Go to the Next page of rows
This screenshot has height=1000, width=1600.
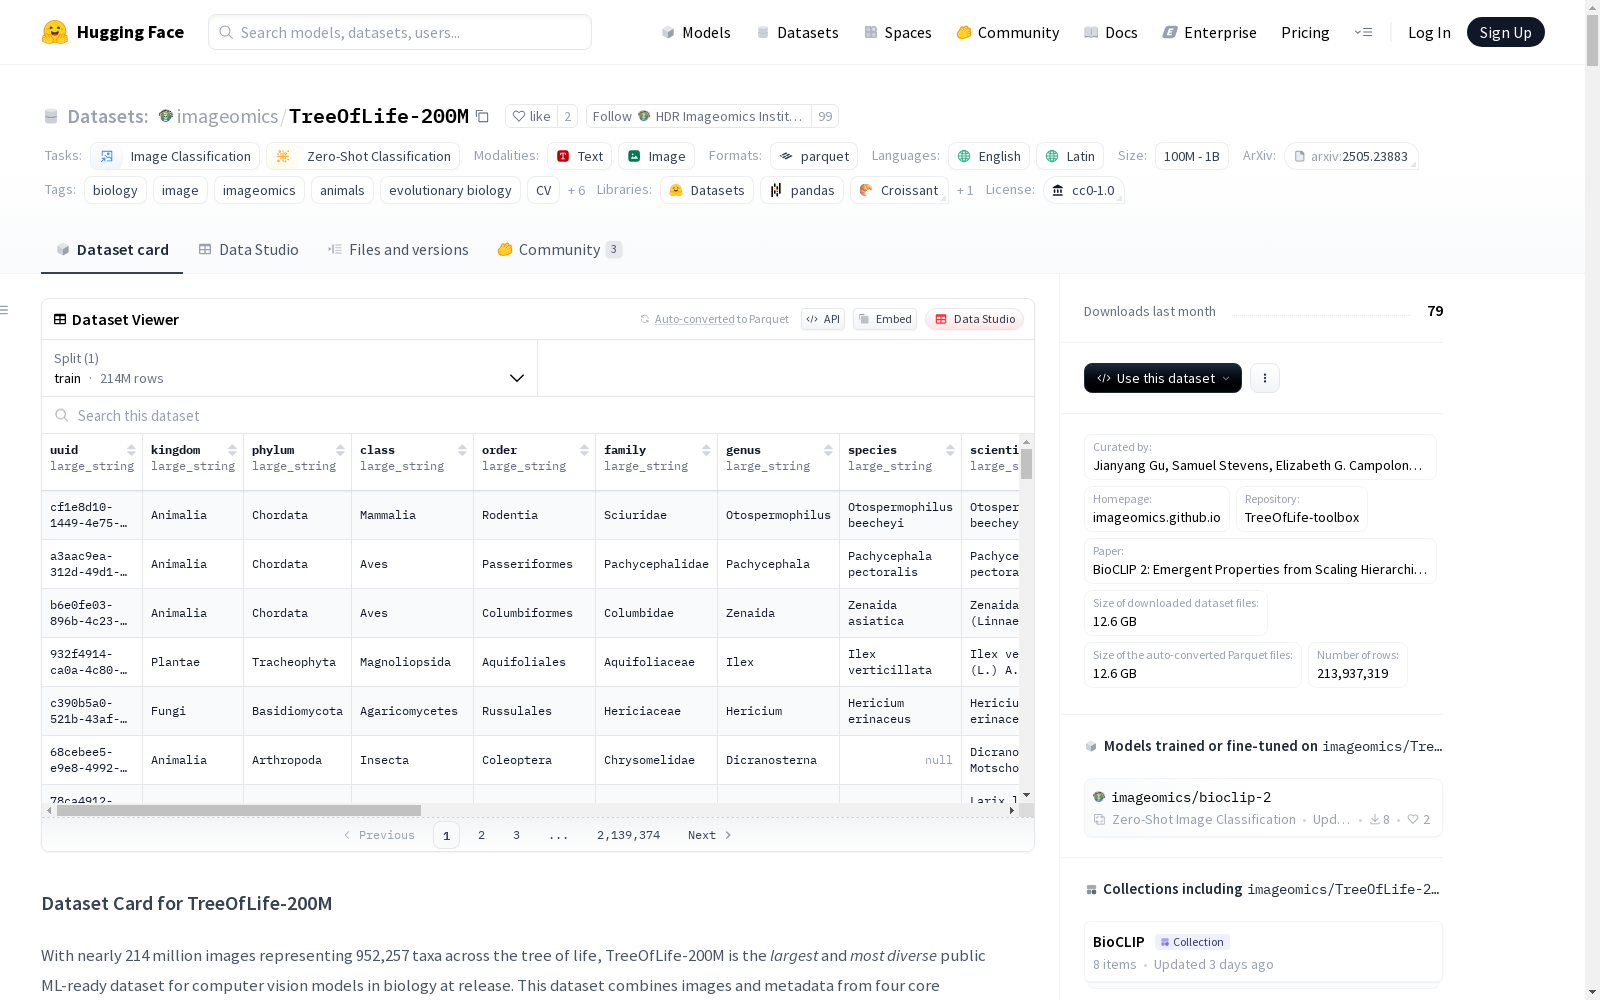coord(710,835)
